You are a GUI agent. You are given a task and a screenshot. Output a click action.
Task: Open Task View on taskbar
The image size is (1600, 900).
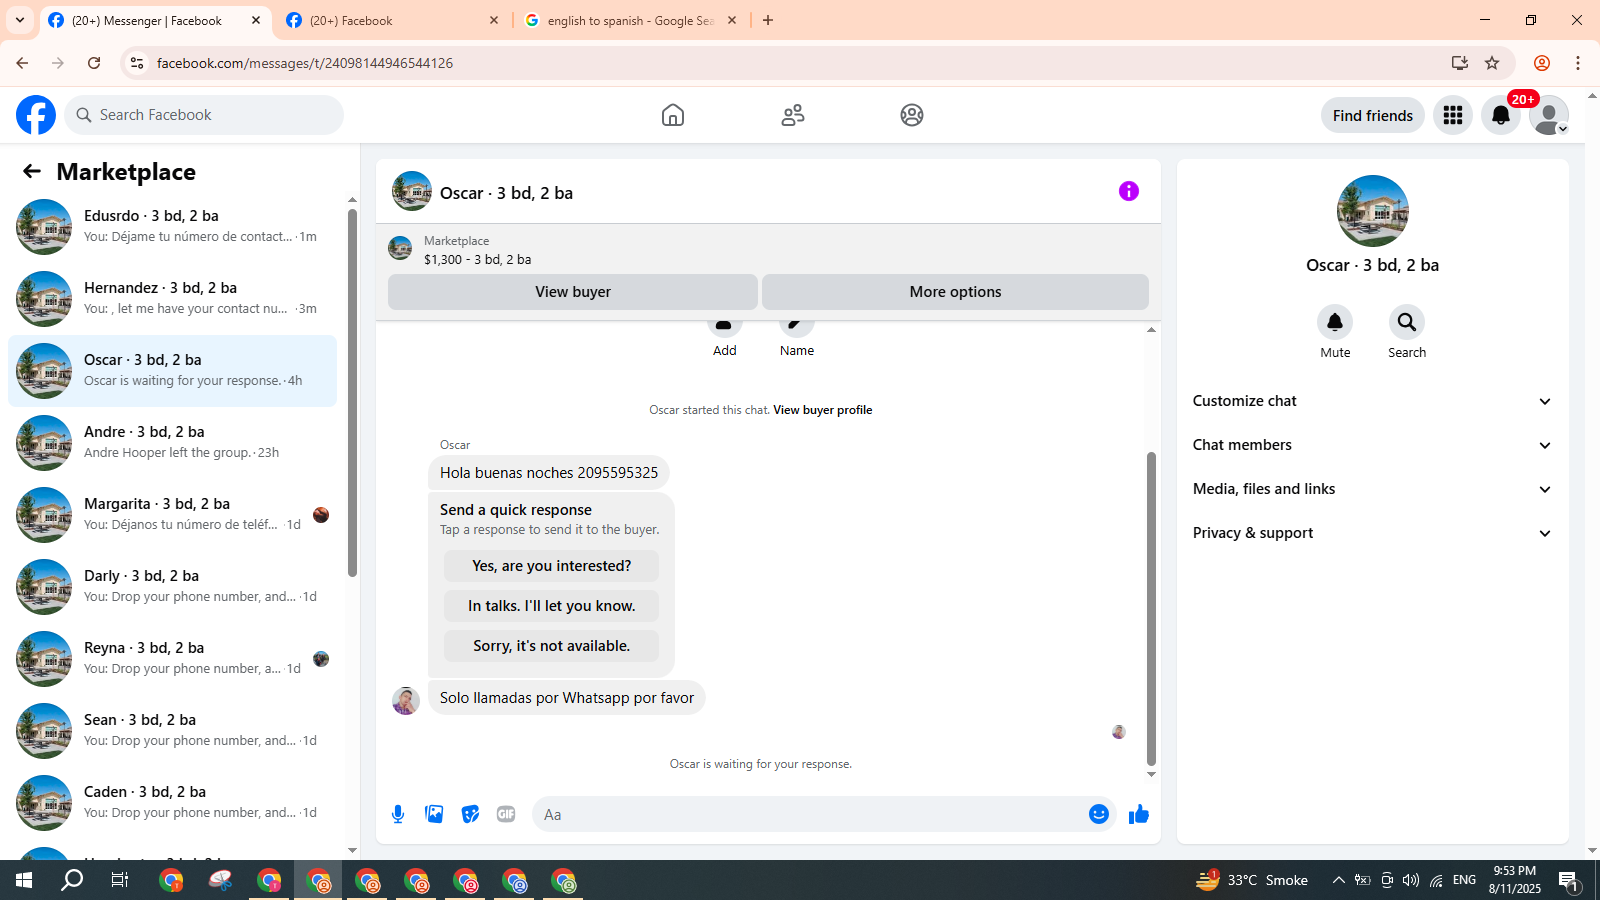click(x=120, y=880)
